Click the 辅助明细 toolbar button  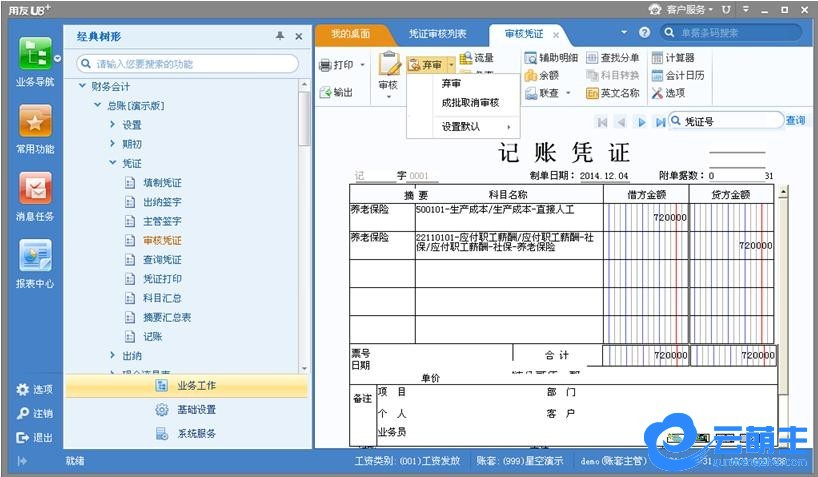click(548, 58)
